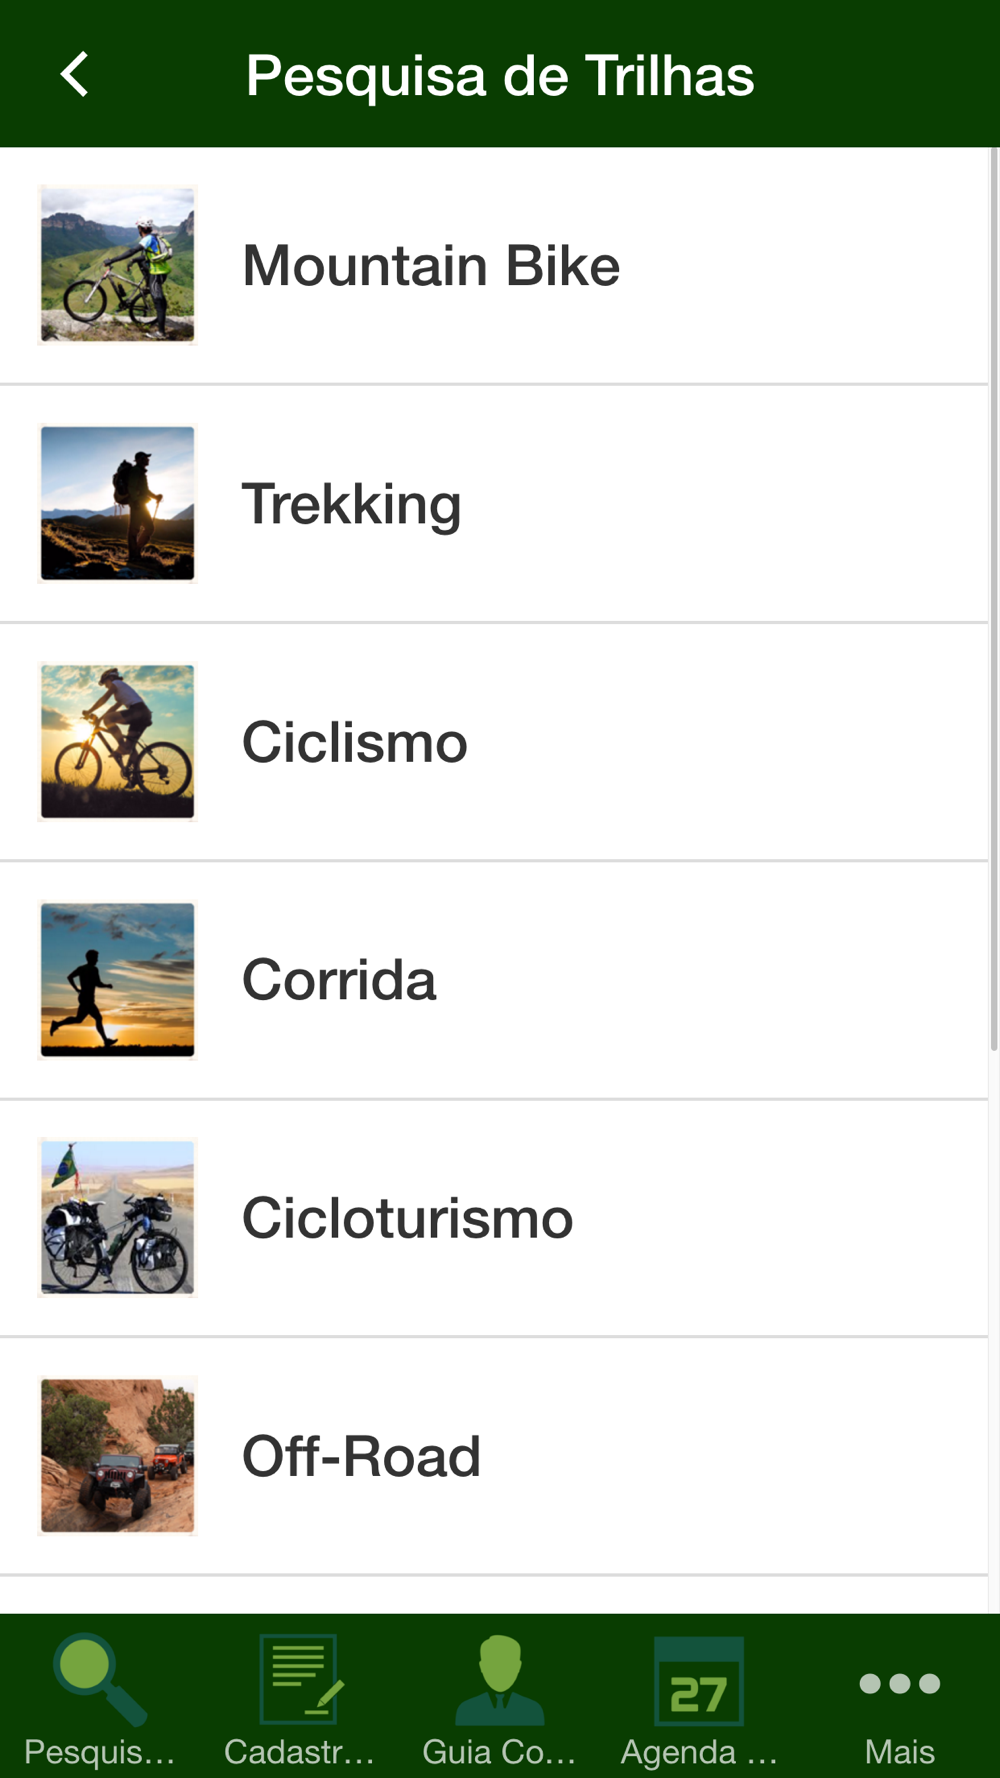Open the Mais three-dots icon
This screenshot has width=1000, height=1778.
pos(899,1684)
